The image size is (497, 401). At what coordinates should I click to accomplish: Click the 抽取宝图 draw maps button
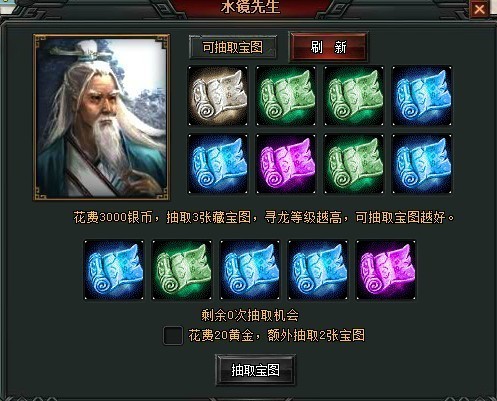point(255,370)
